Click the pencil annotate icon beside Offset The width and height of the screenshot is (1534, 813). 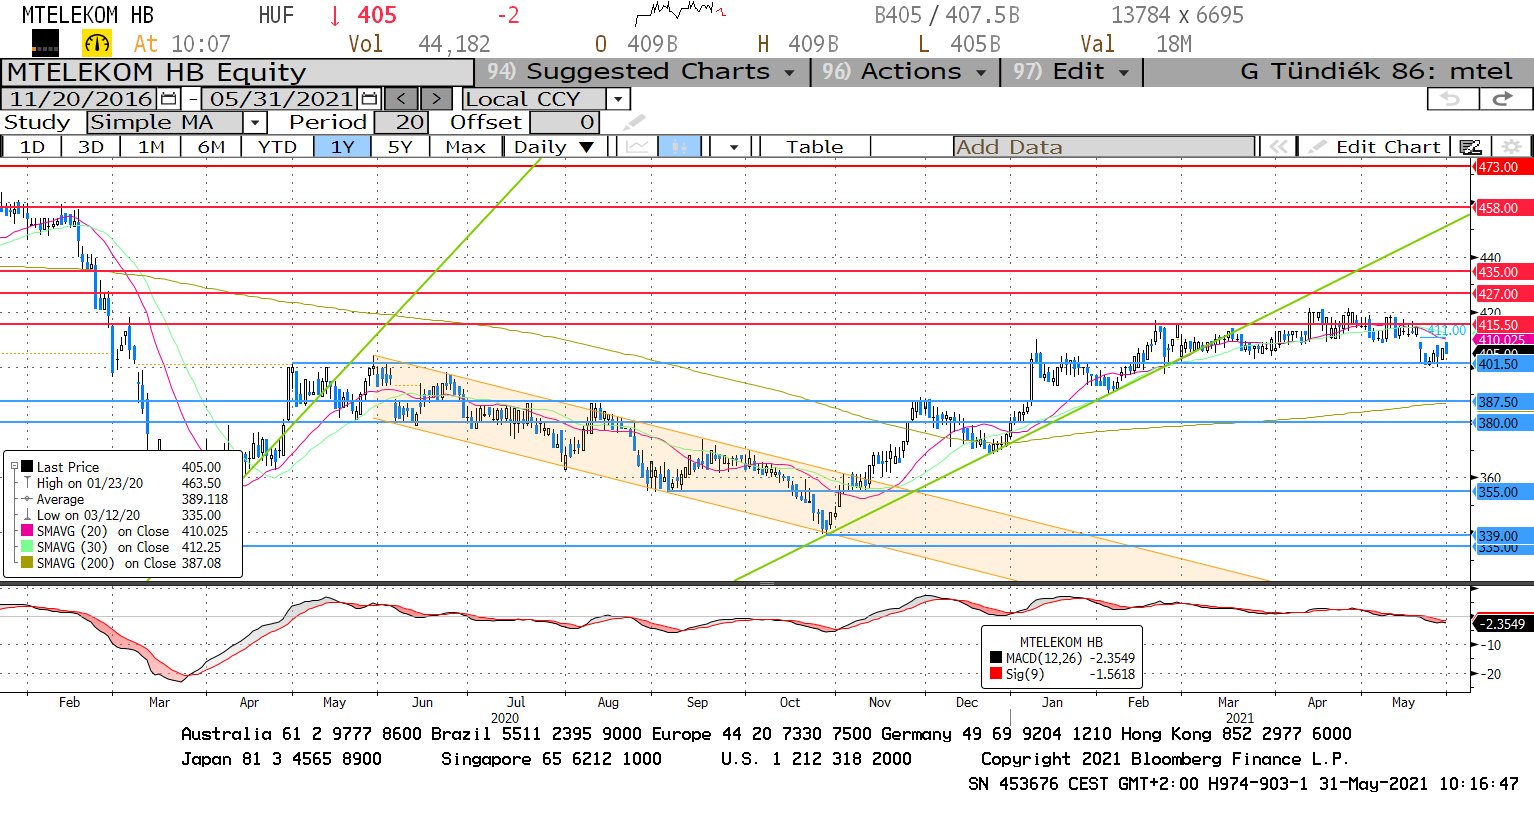pos(634,123)
